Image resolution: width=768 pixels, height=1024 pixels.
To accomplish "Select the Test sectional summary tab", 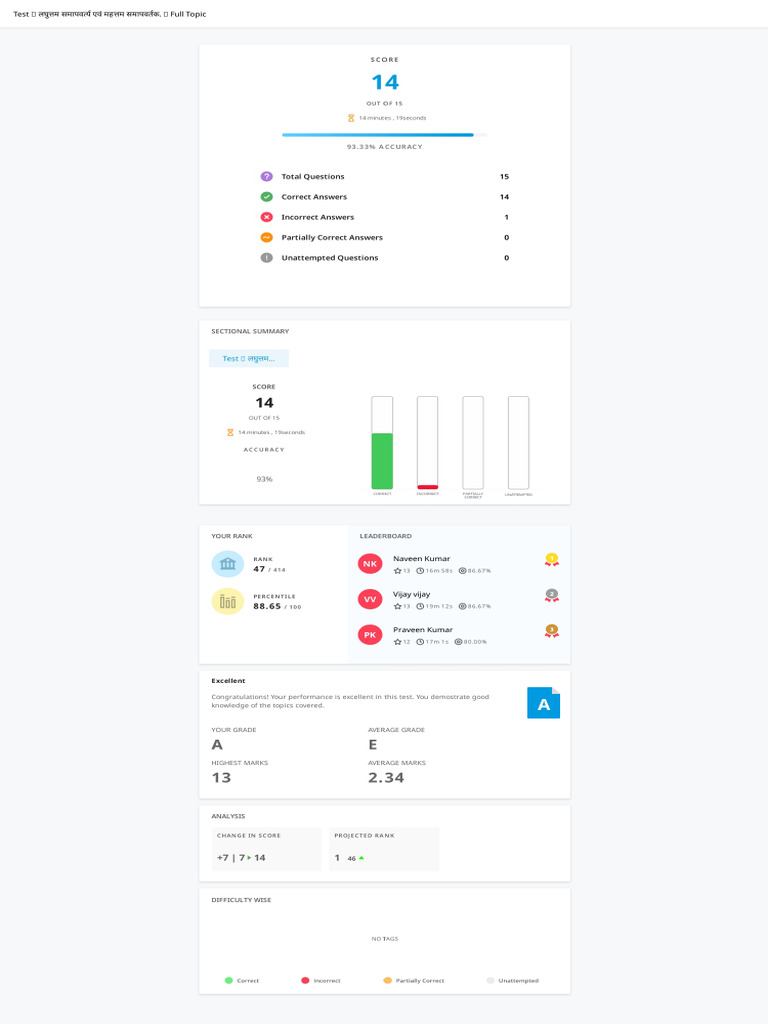I will (249, 359).
